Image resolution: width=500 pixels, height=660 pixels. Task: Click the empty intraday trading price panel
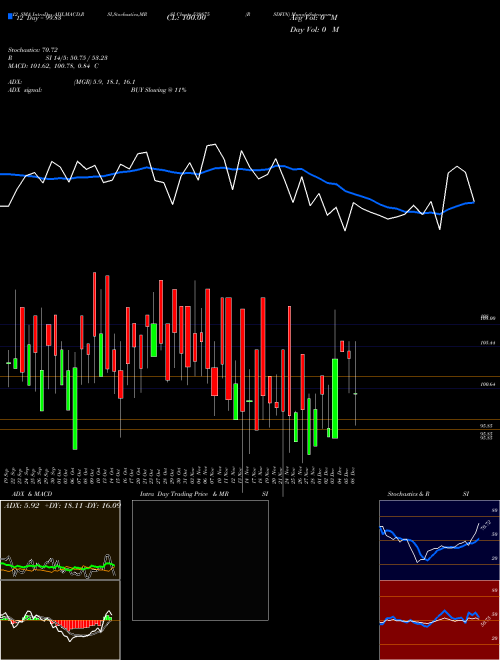200,560
